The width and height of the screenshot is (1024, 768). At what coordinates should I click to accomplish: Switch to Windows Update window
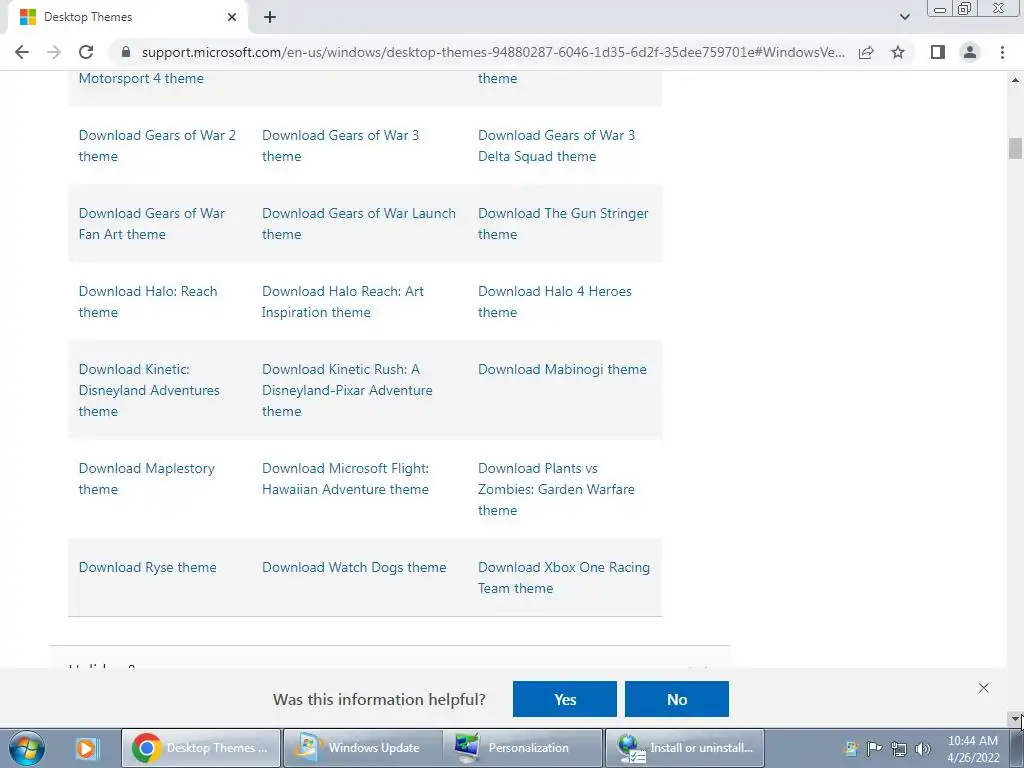362,748
